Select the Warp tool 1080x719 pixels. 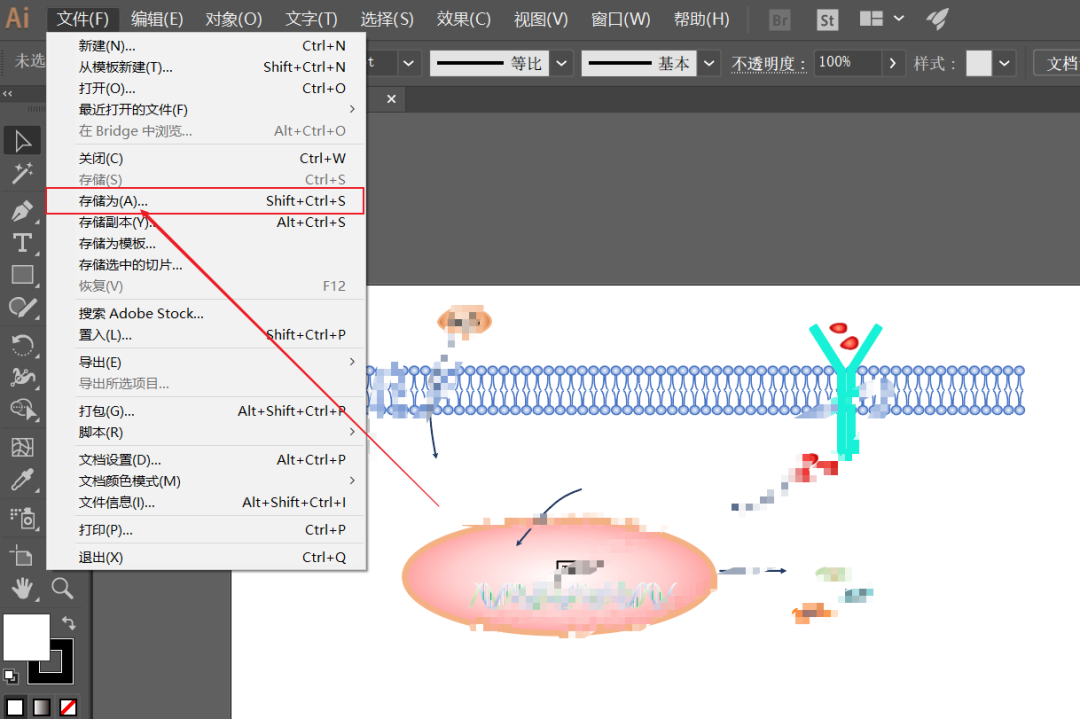[x=22, y=376]
